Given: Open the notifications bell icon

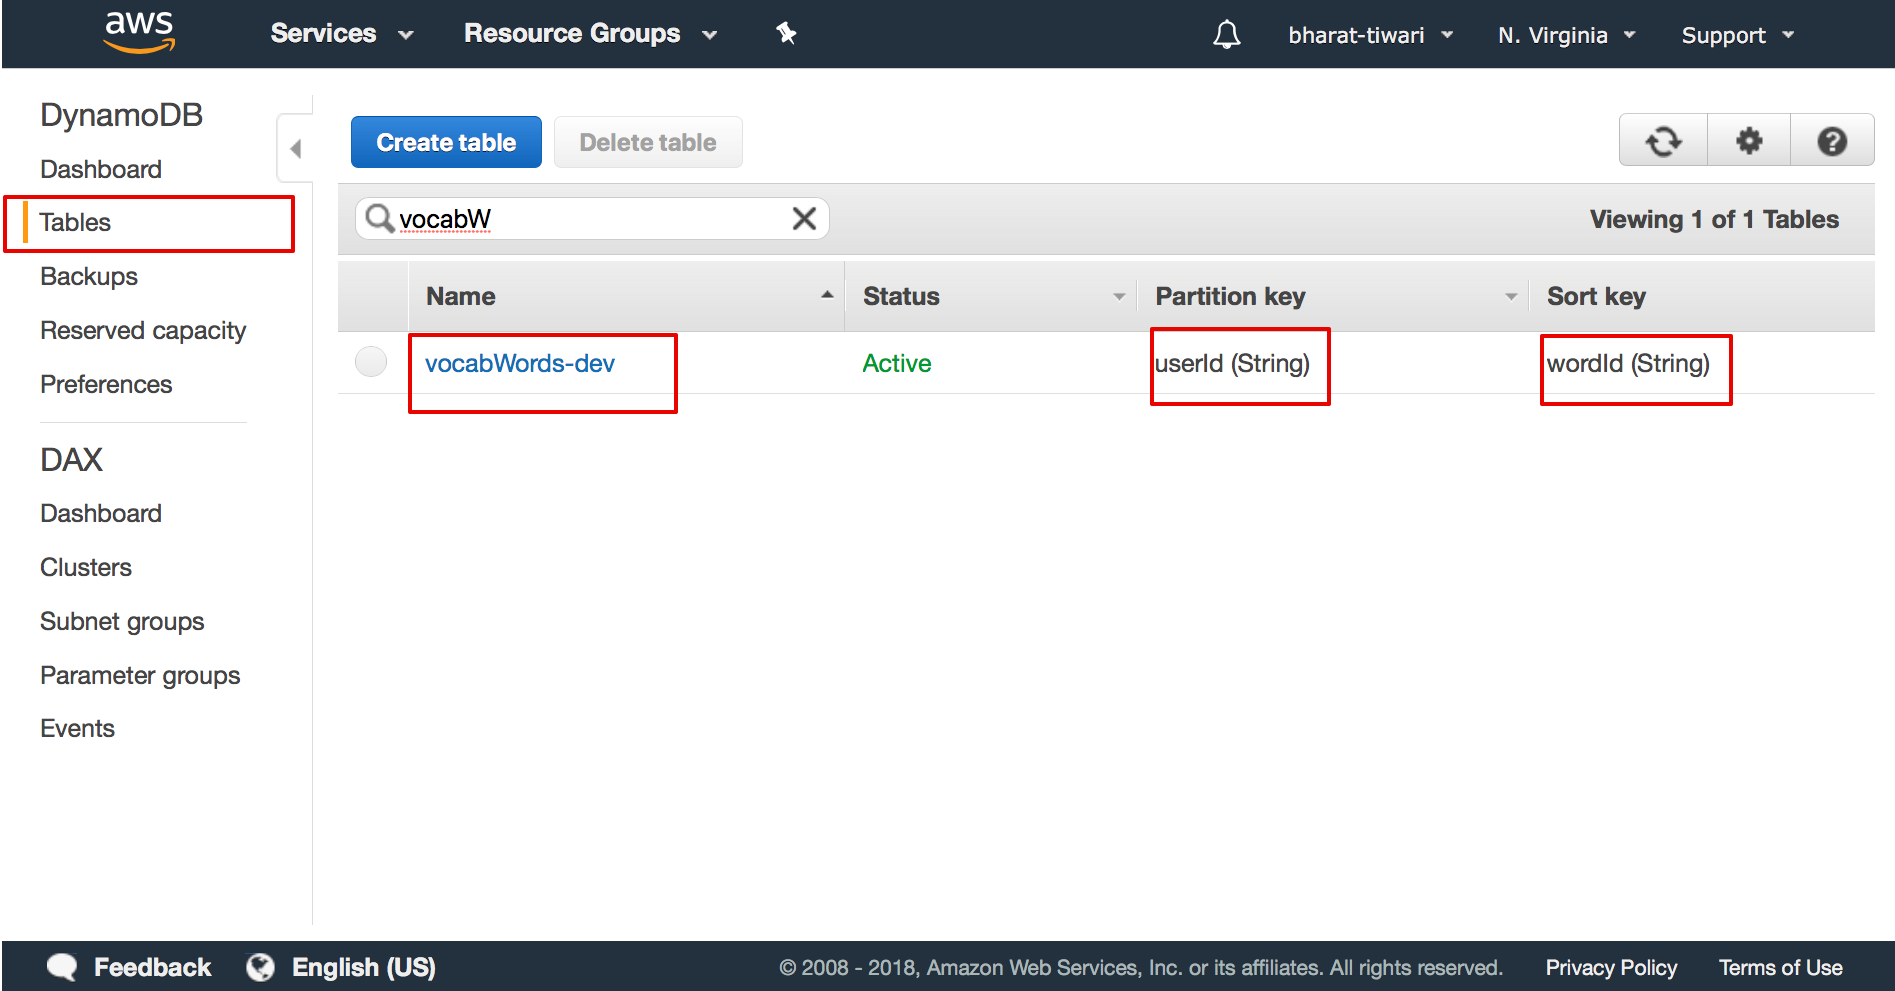Looking at the screenshot, I should click(1225, 34).
